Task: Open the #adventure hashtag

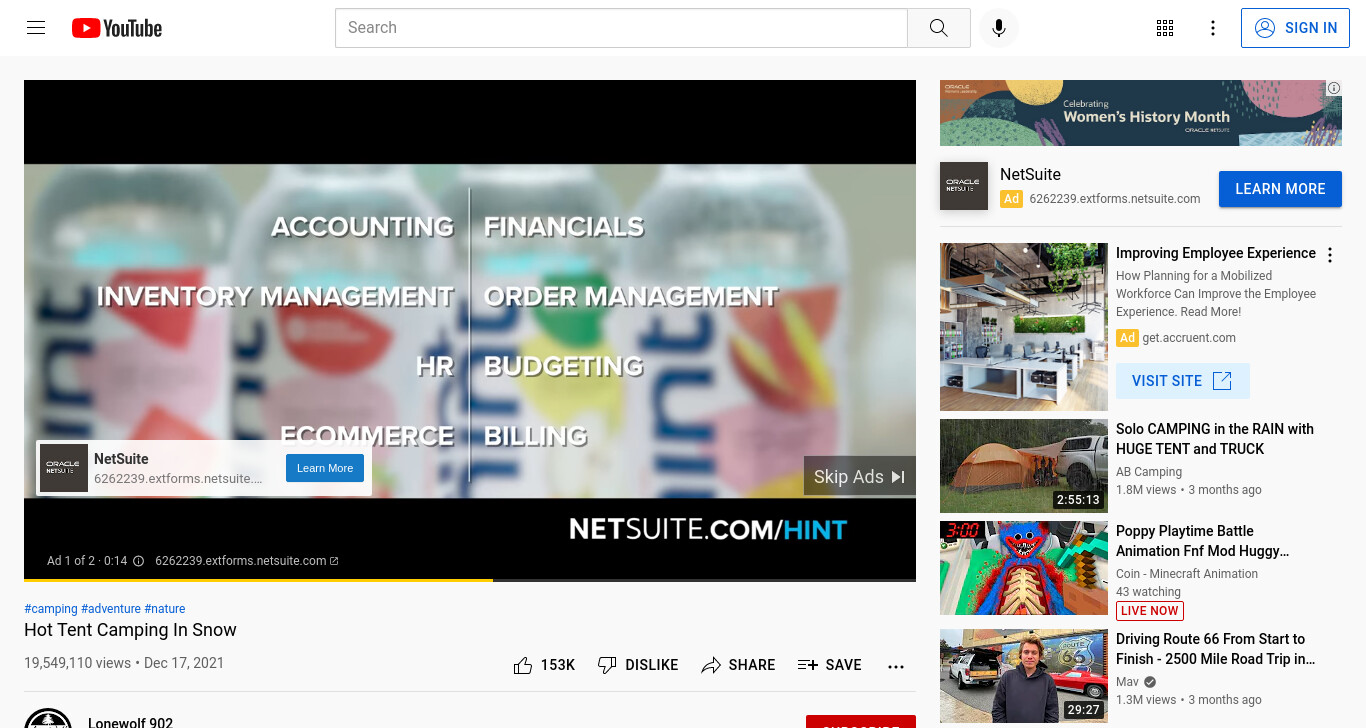Action: [x=111, y=609]
